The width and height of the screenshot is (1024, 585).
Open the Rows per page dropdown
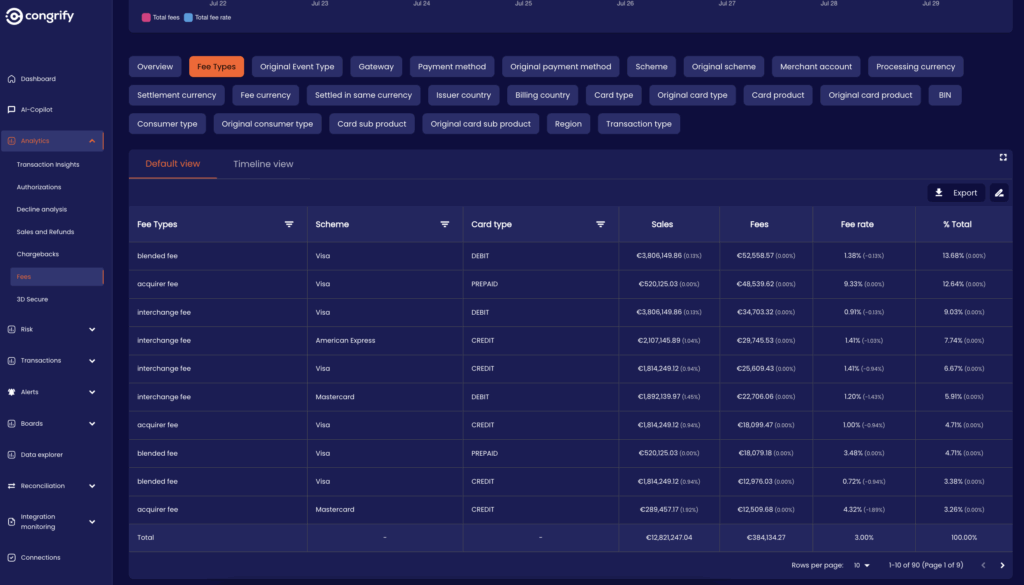click(860, 566)
